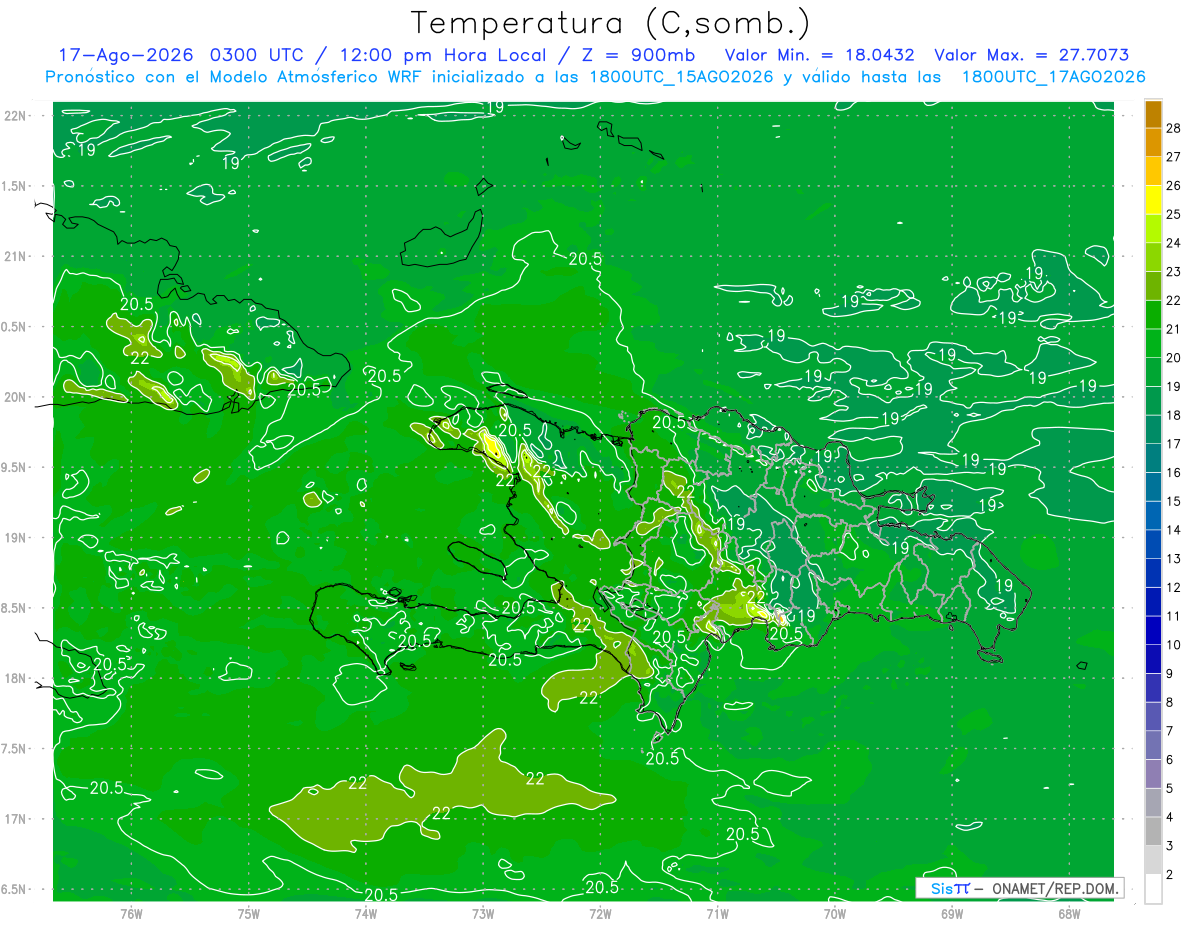Screen dimensions: 1200x927
Task: Click the "Temperatura (C,somb.)" chart title
Action: click(611, 23)
